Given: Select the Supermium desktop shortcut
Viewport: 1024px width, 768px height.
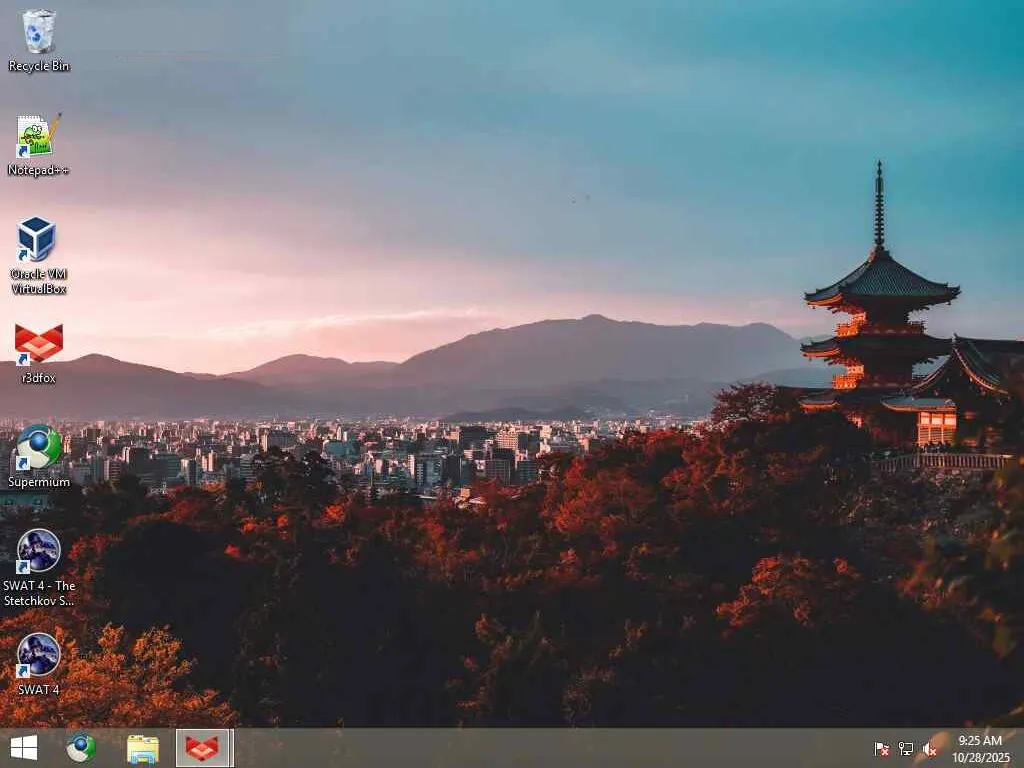Looking at the screenshot, I should pos(39,456).
